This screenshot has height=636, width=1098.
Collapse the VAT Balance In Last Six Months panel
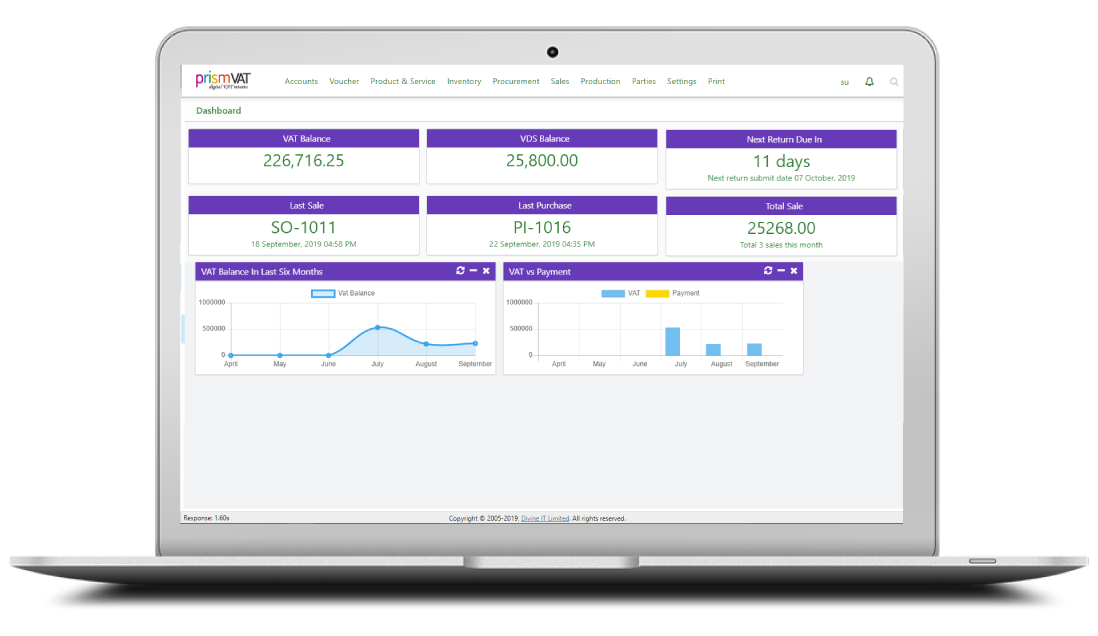tap(473, 271)
